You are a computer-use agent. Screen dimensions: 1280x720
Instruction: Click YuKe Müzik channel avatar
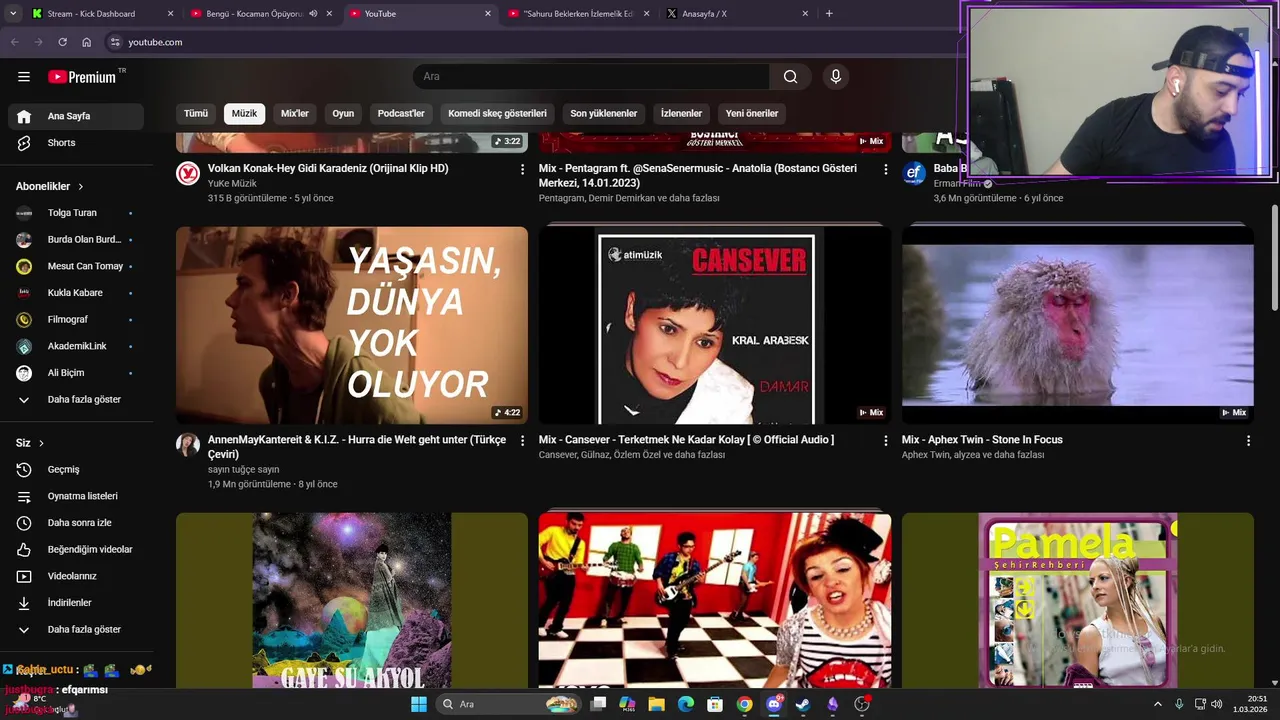tap(188, 174)
